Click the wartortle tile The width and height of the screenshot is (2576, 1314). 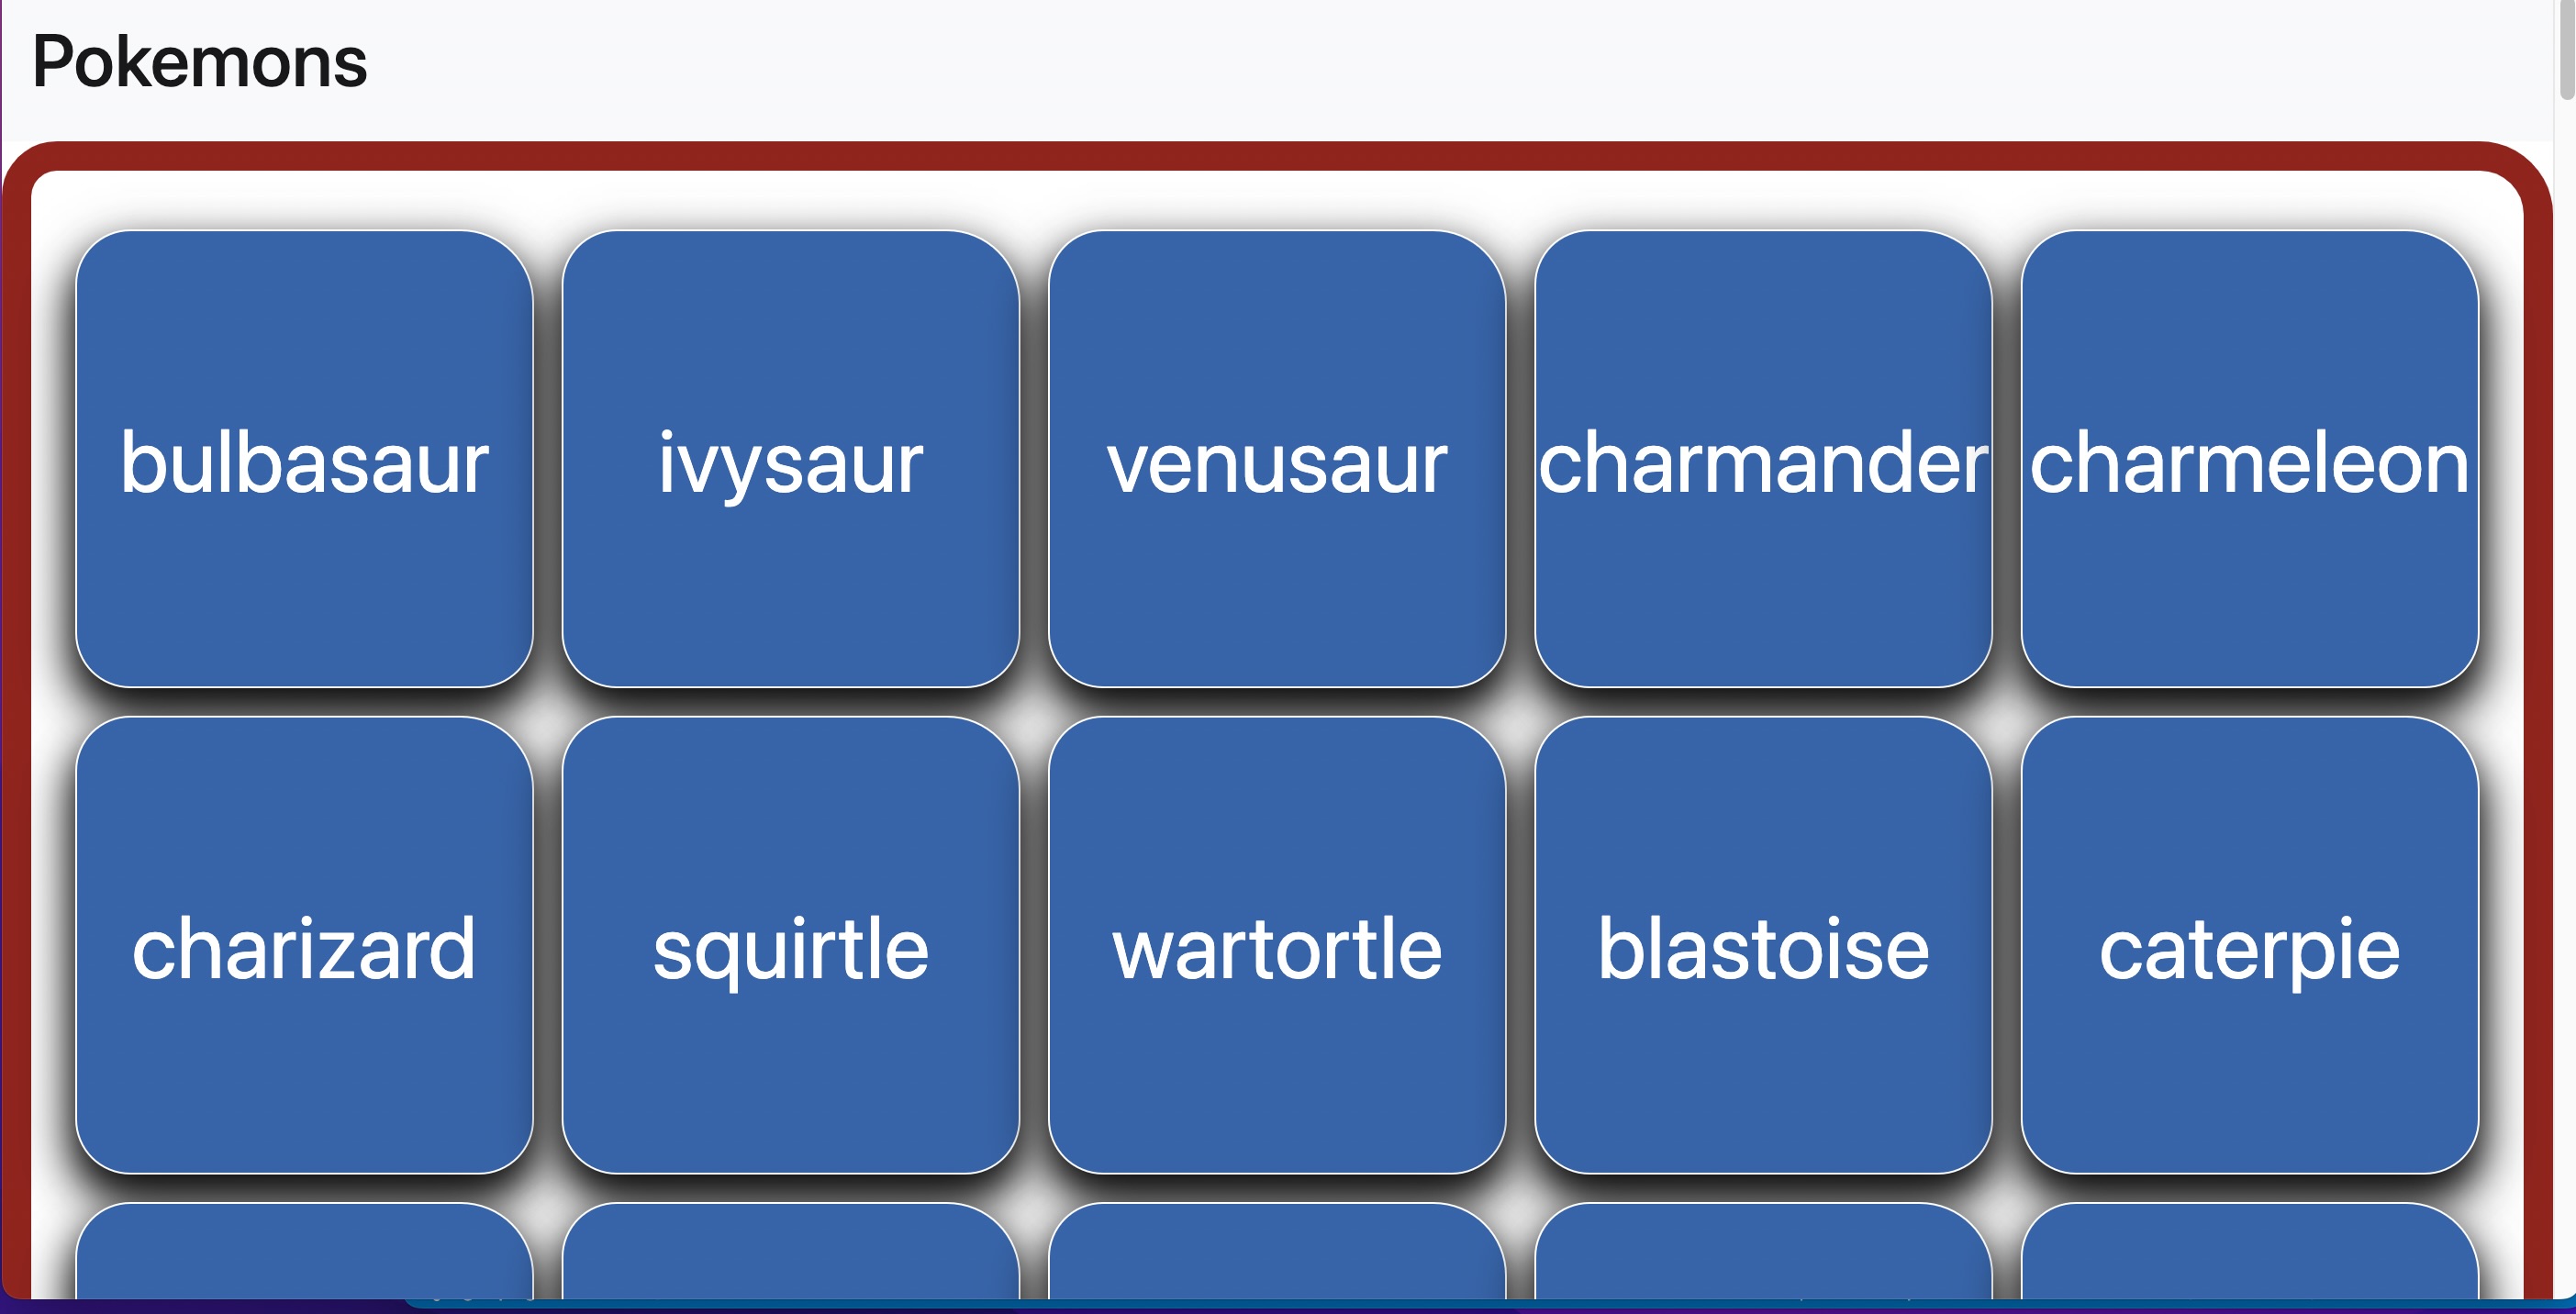point(1277,945)
